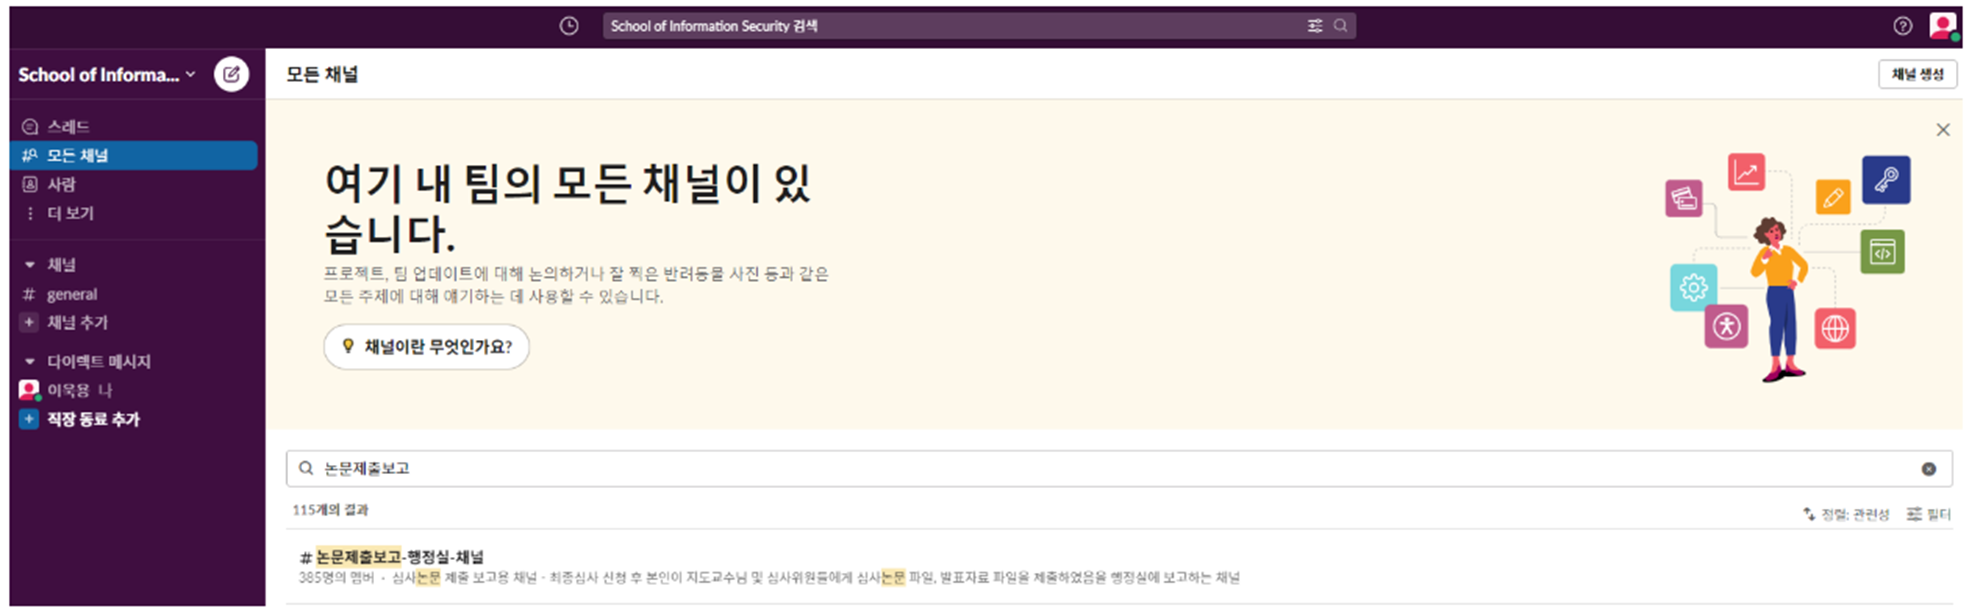Click the channel search input field

1100,469
